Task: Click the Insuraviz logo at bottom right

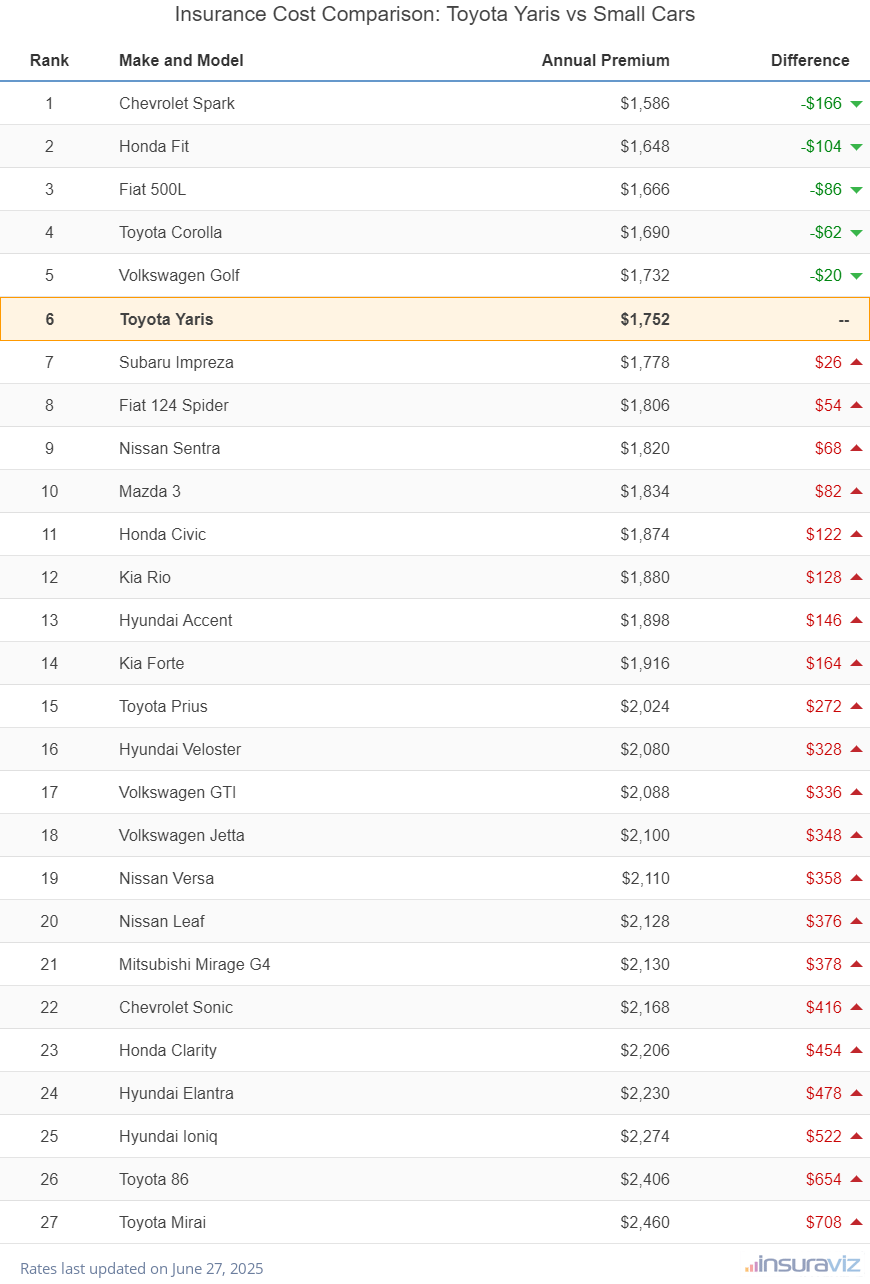Action: tap(802, 1265)
